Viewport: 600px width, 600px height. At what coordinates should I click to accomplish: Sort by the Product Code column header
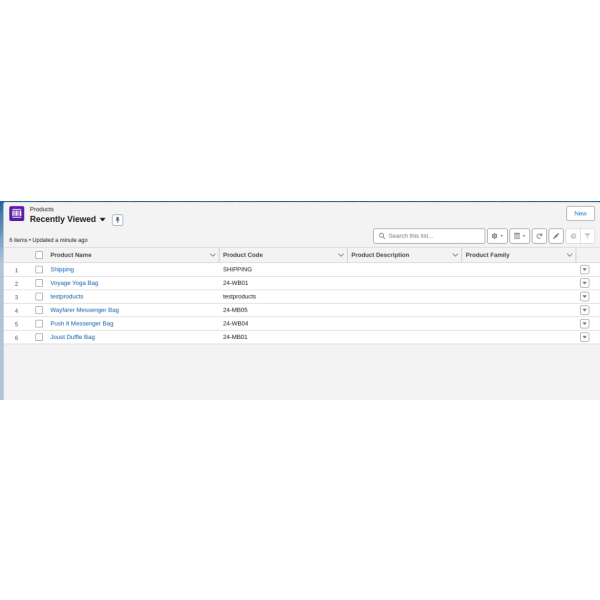(243, 255)
